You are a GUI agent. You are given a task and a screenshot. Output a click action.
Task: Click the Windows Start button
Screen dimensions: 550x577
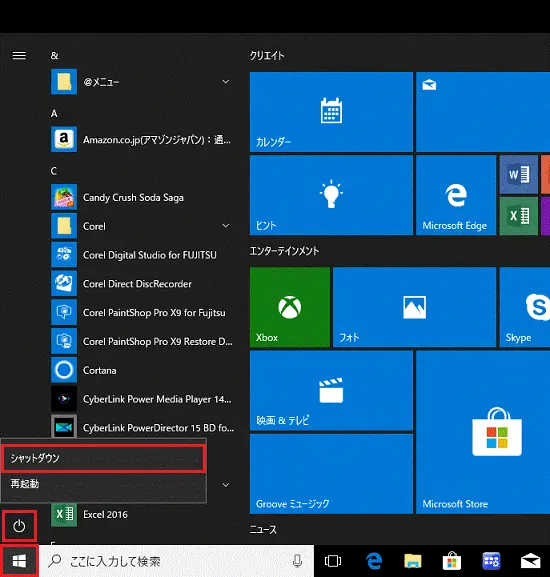coord(19,561)
